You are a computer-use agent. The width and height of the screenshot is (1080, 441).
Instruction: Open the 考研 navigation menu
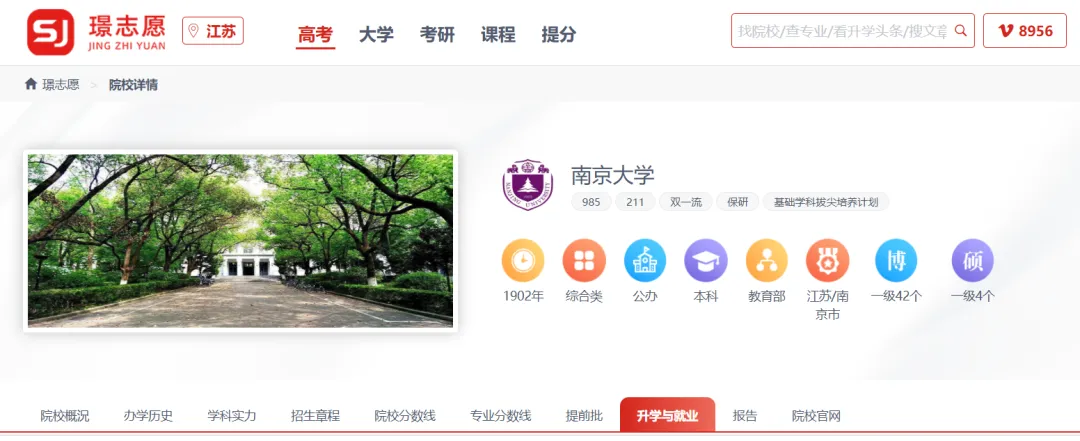coord(437,34)
